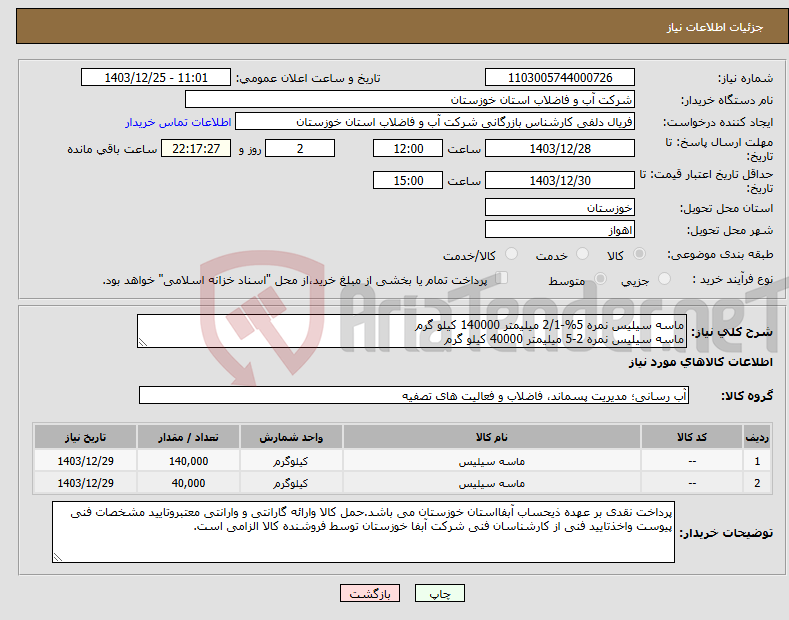Toggle the اسناد خزانه اسلامی payment checkbox

click(502, 278)
